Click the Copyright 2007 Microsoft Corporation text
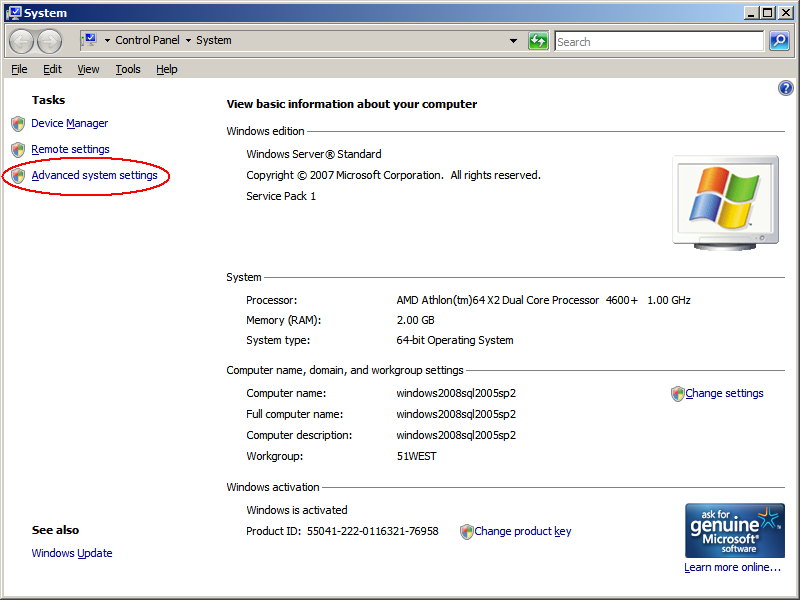Viewport: 800px width, 600px height. tap(393, 176)
